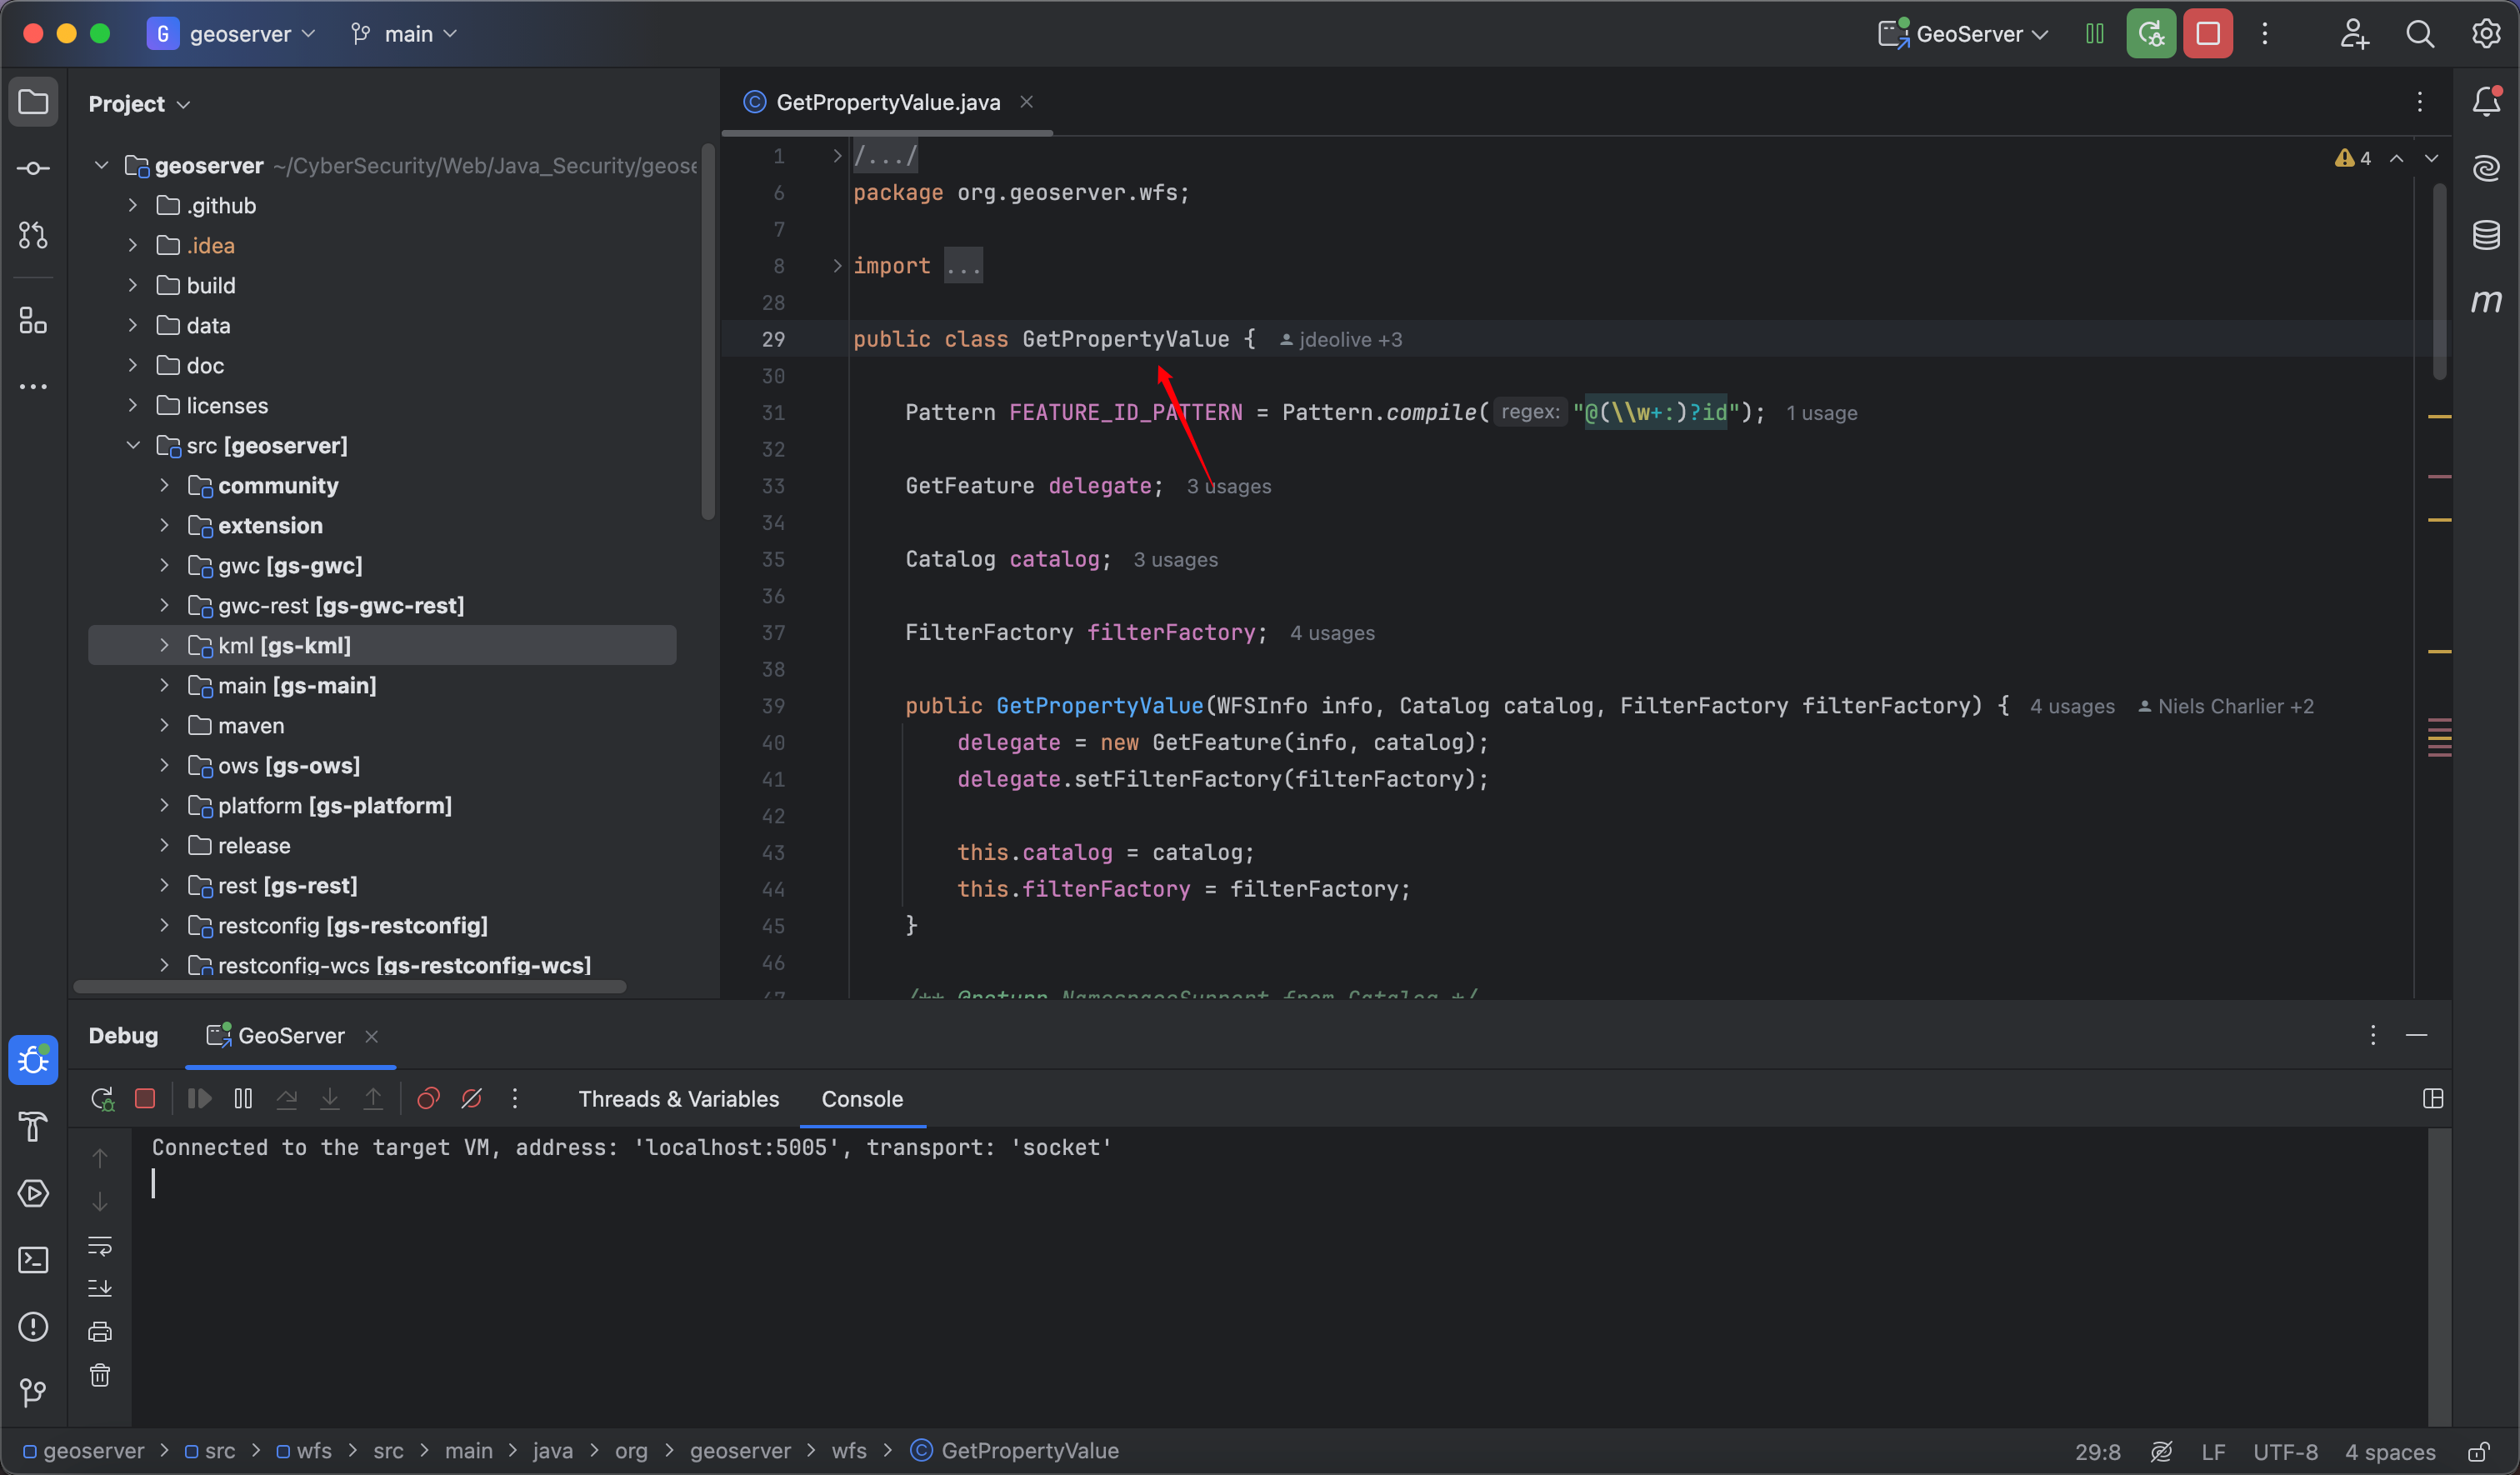Expand the community module
This screenshot has width=2520, height=1475.
tap(164, 486)
